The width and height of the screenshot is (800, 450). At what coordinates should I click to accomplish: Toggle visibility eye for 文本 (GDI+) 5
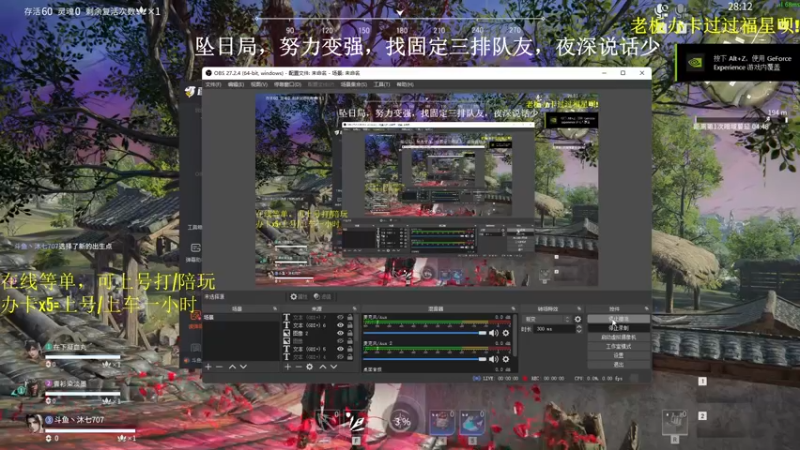[x=340, y=349]
